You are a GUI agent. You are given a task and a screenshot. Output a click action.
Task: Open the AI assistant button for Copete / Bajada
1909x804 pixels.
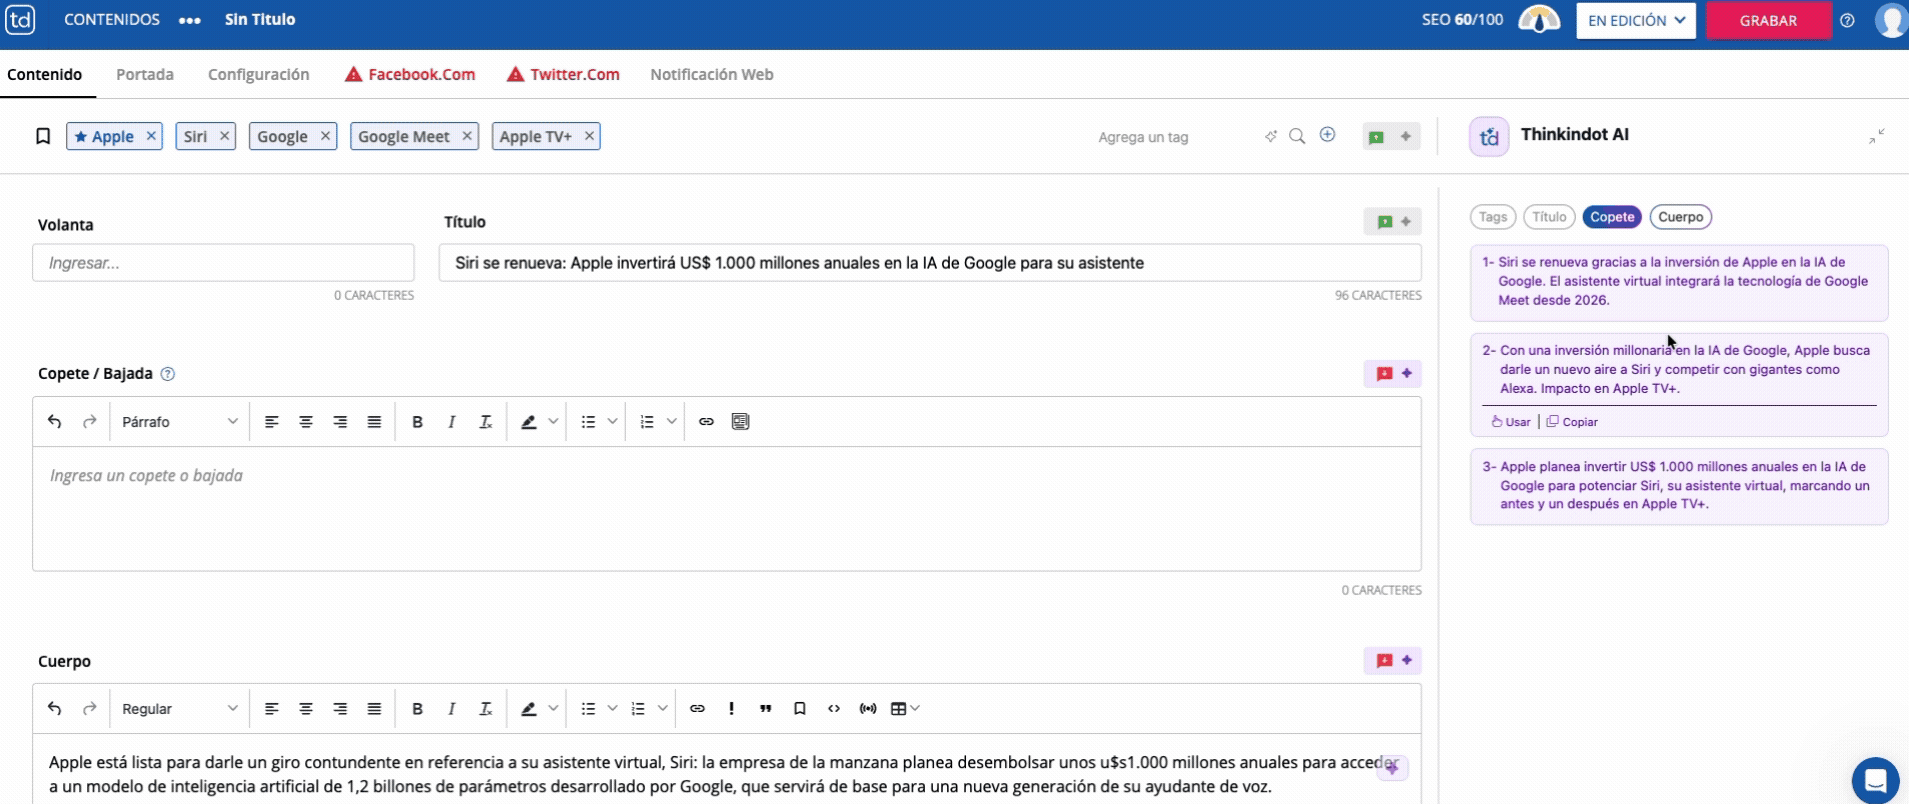point(1393,374)
